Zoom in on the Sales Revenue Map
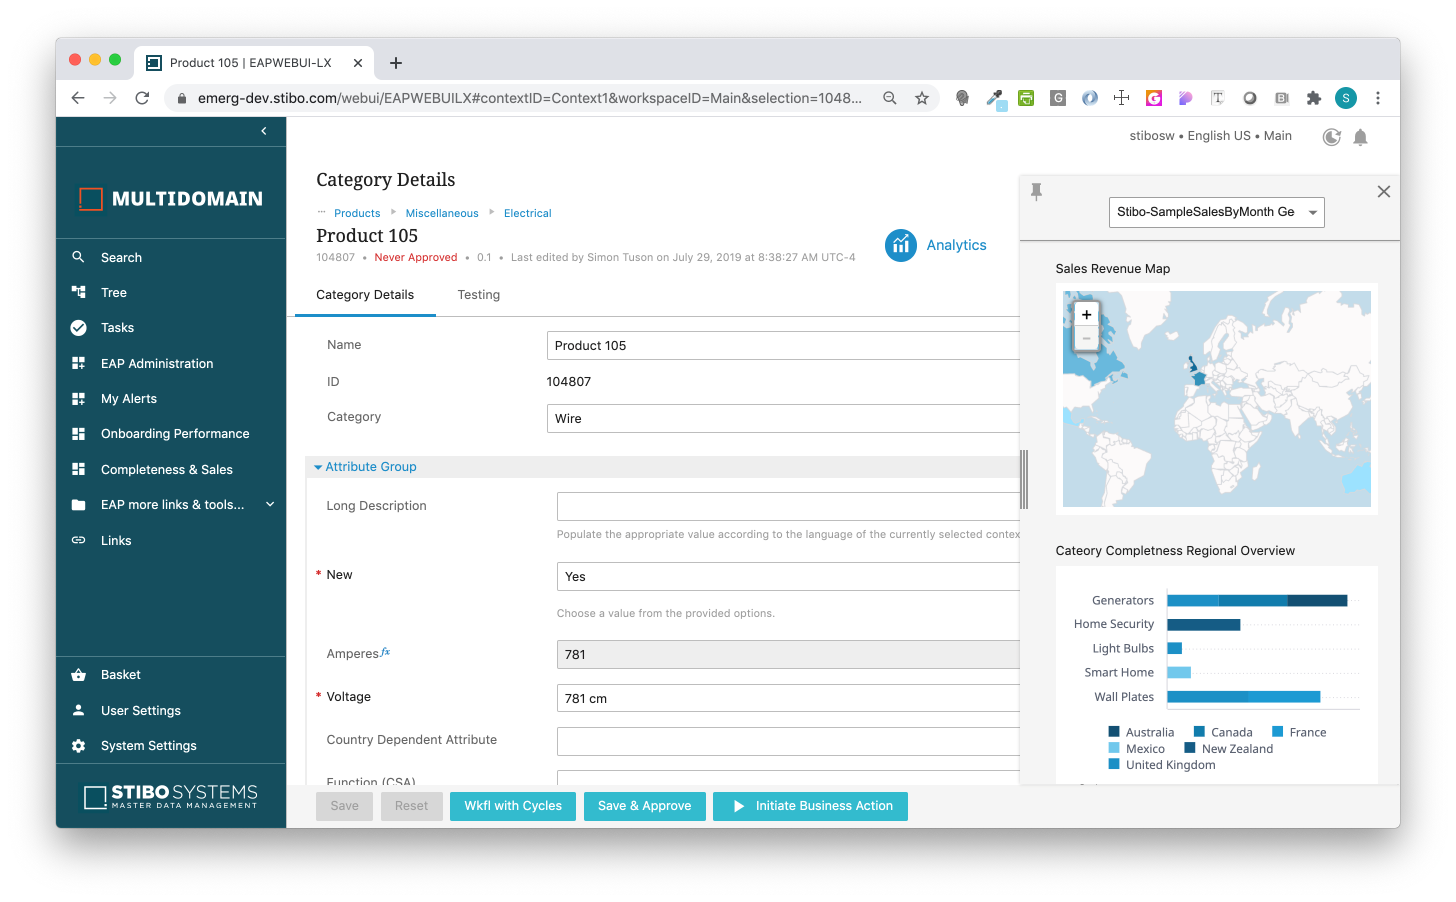Image resolution: width=1456 pixels, height=902 pixels. click(x=1086, y=314)
